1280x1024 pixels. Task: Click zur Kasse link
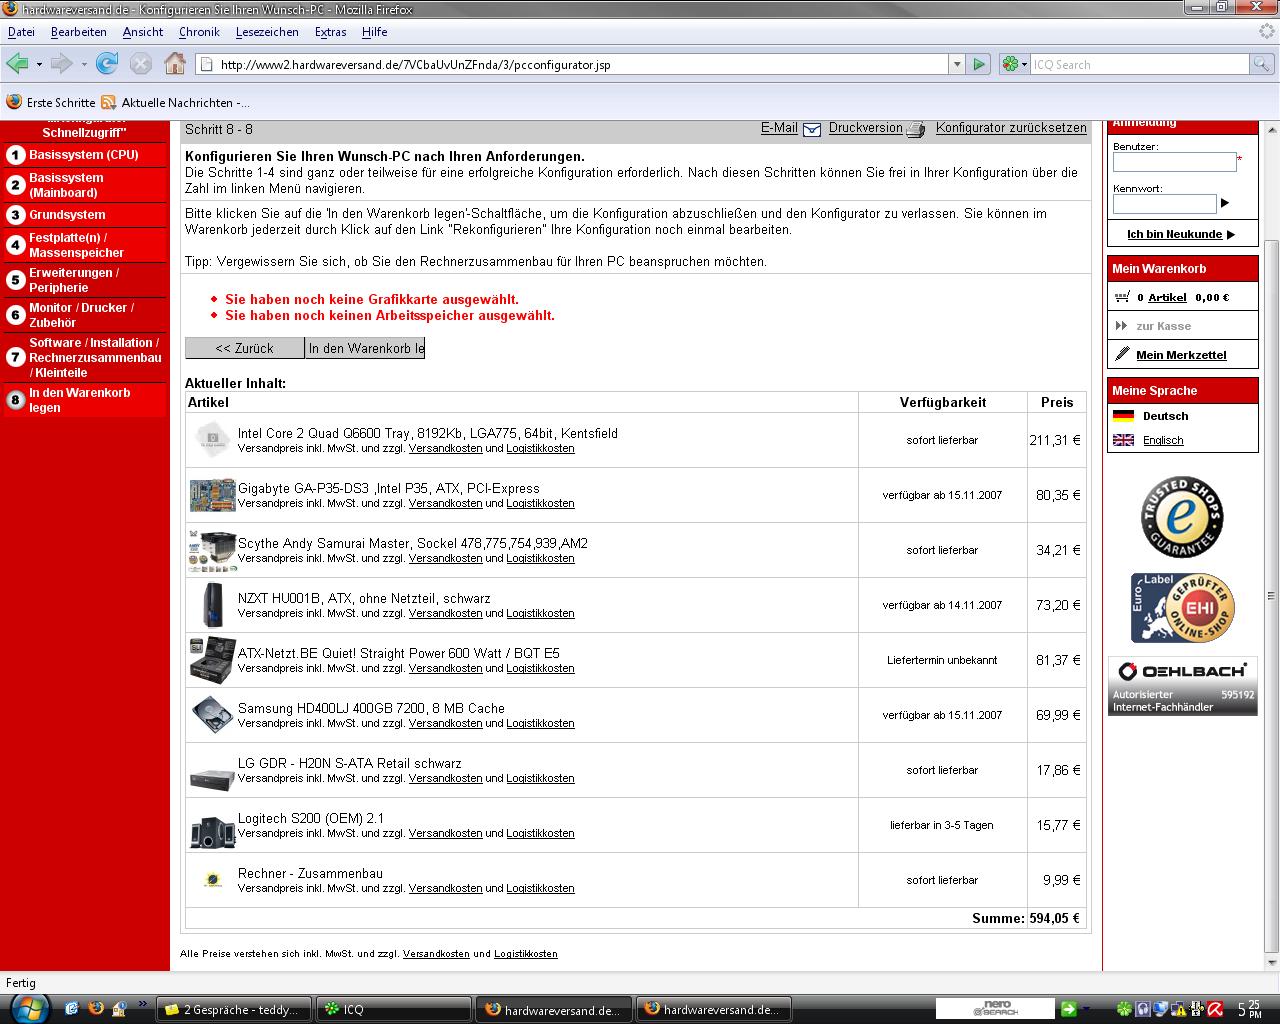coord(1163,326)
